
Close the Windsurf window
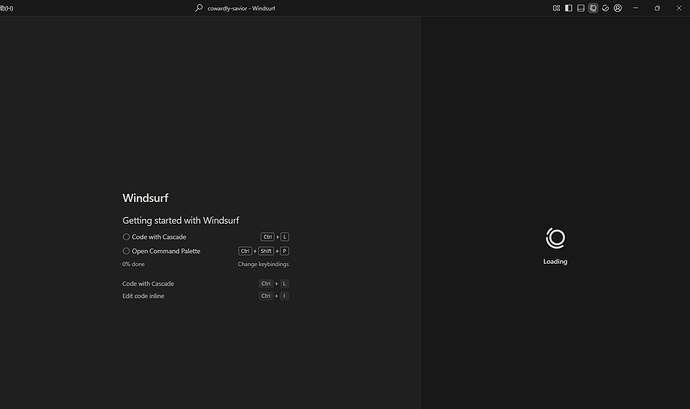679,8
